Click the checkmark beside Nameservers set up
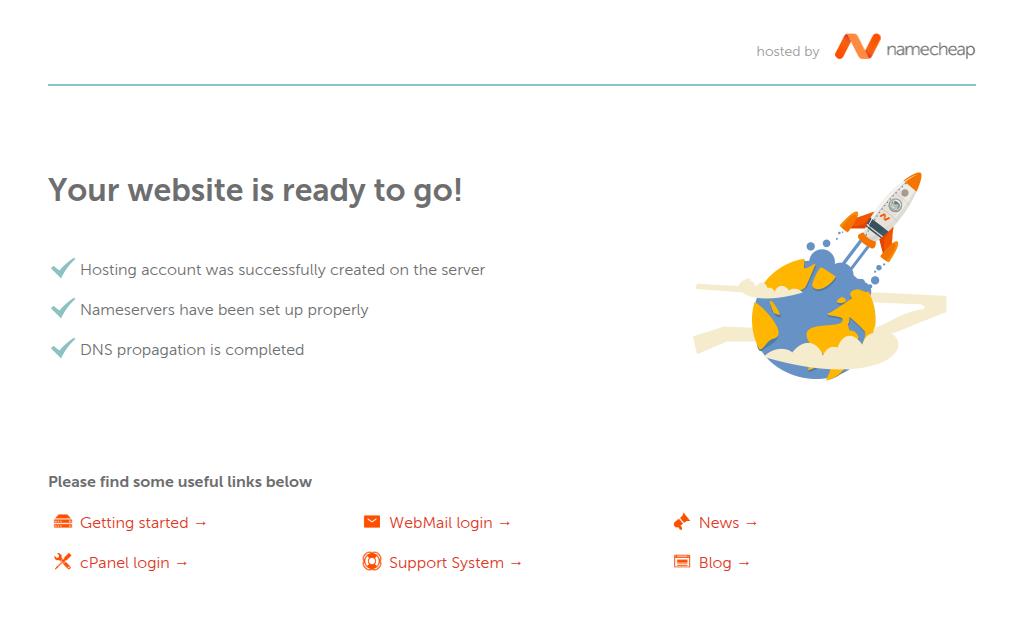Image resolution: width=1024 pixels, height=629 pixels. [63, 308]
